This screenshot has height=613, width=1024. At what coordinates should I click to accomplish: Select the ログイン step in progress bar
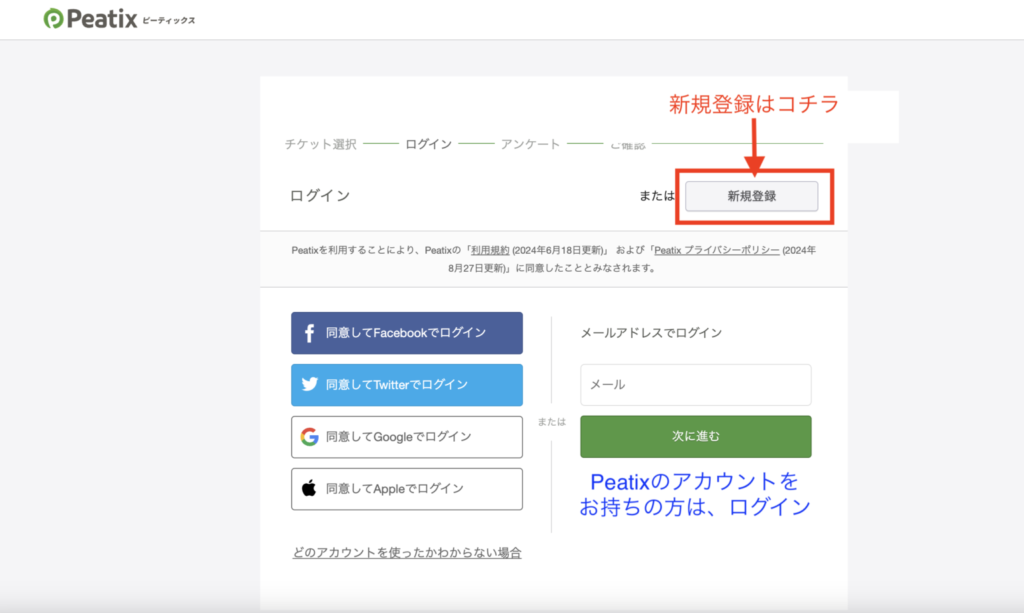coord(428,144)
